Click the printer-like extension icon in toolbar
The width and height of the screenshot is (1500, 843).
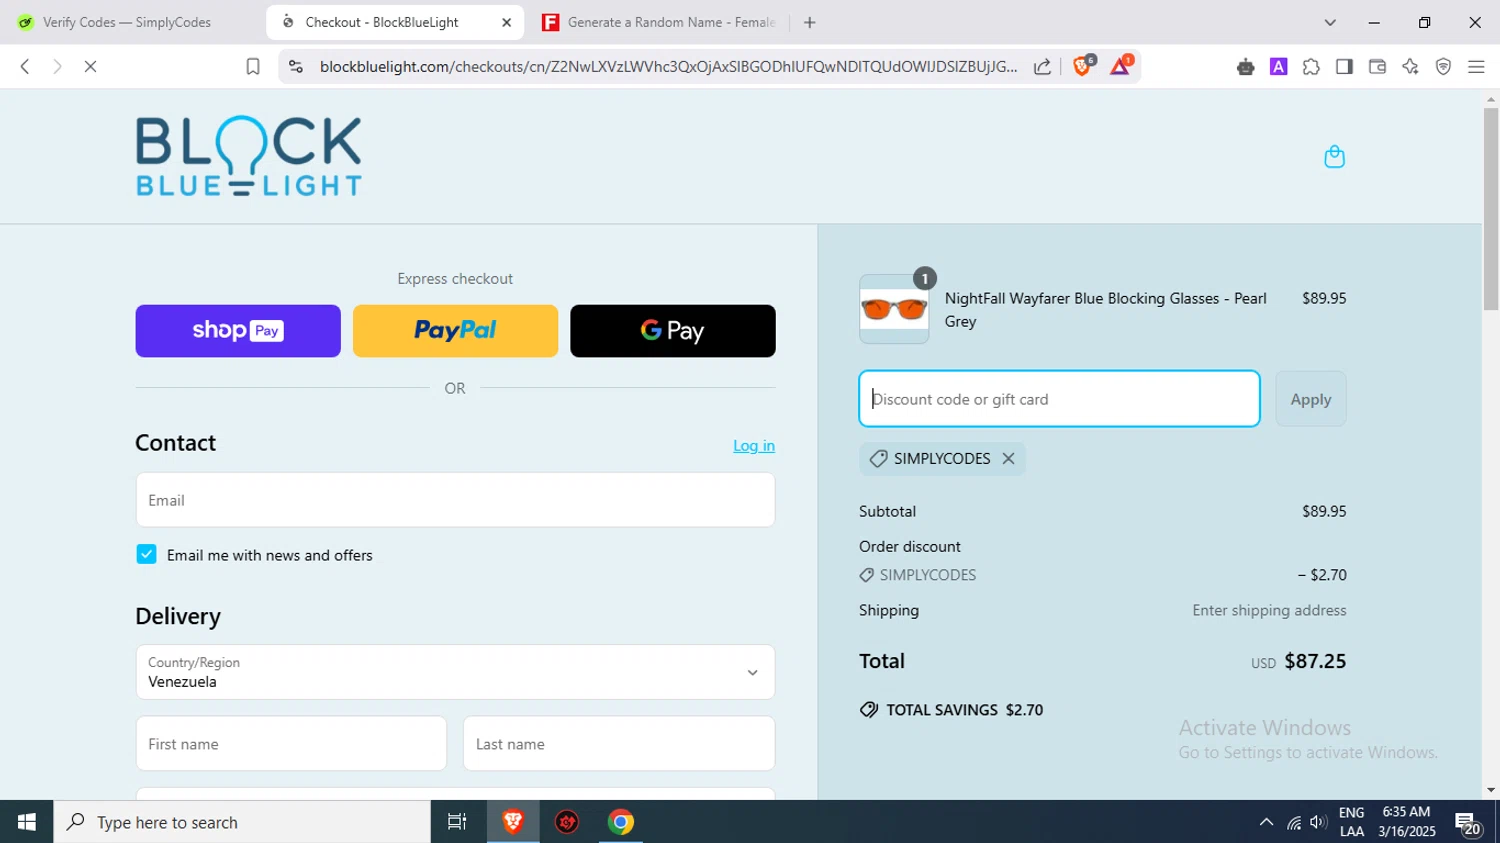pyautogui.click(x=1245, y=66)
